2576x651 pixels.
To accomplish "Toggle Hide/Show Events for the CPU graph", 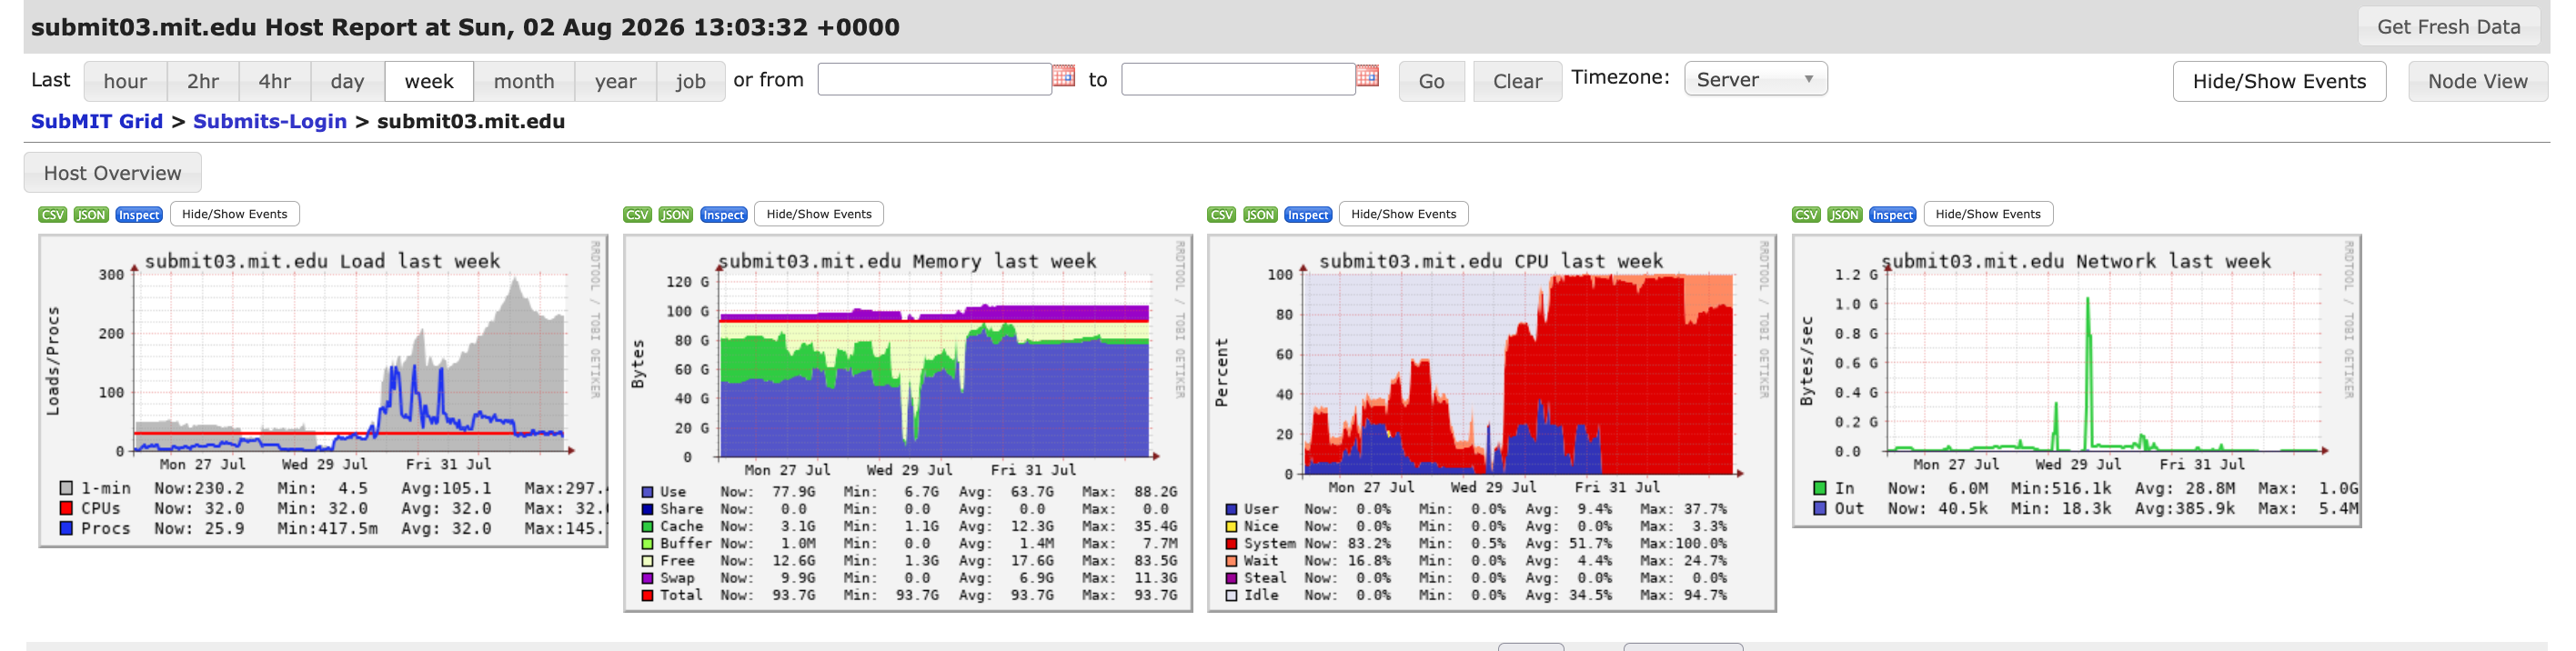I will coord(1404,214).
